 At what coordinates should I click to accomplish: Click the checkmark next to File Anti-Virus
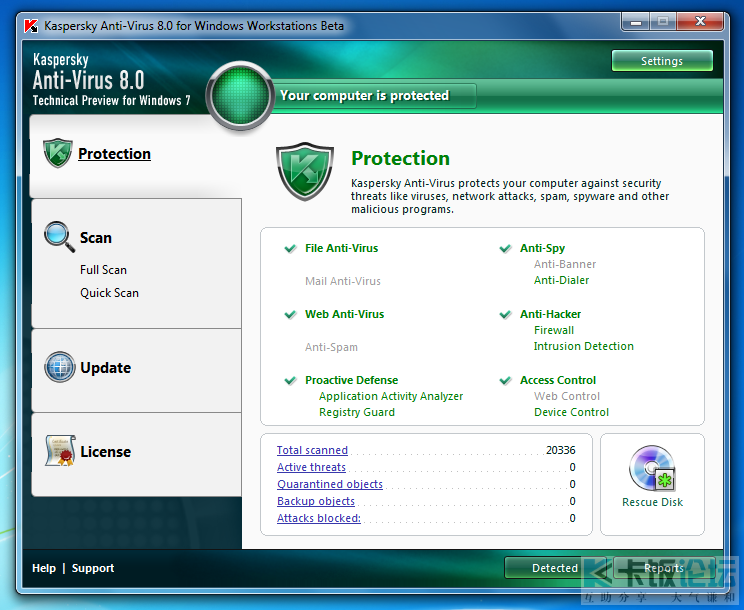pyautogui.click(x=290, y=249)
